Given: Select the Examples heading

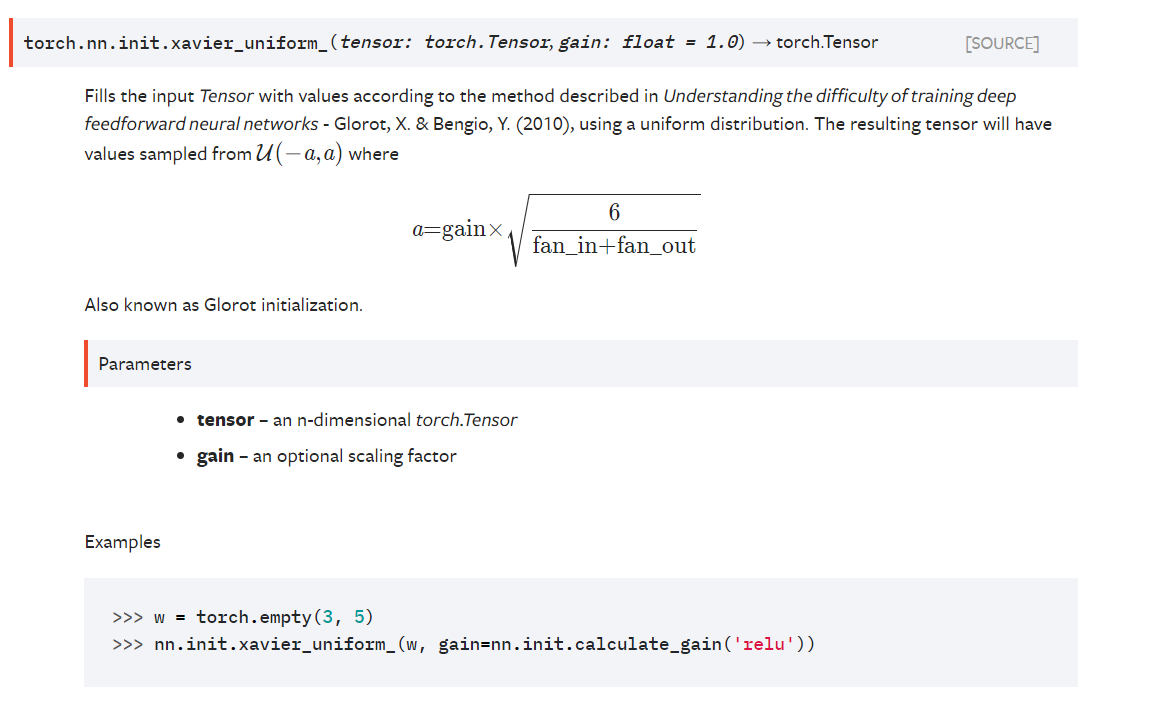Looking at the screenshot, I should (122, 542).
